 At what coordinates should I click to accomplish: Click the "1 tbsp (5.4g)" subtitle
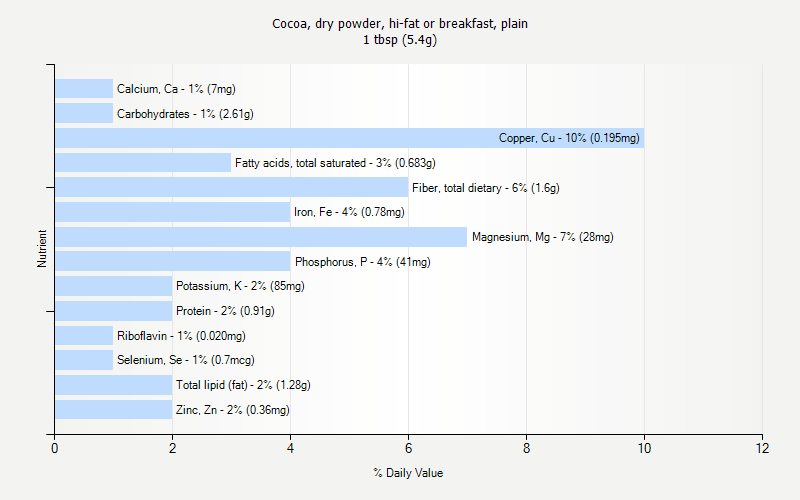400,40
